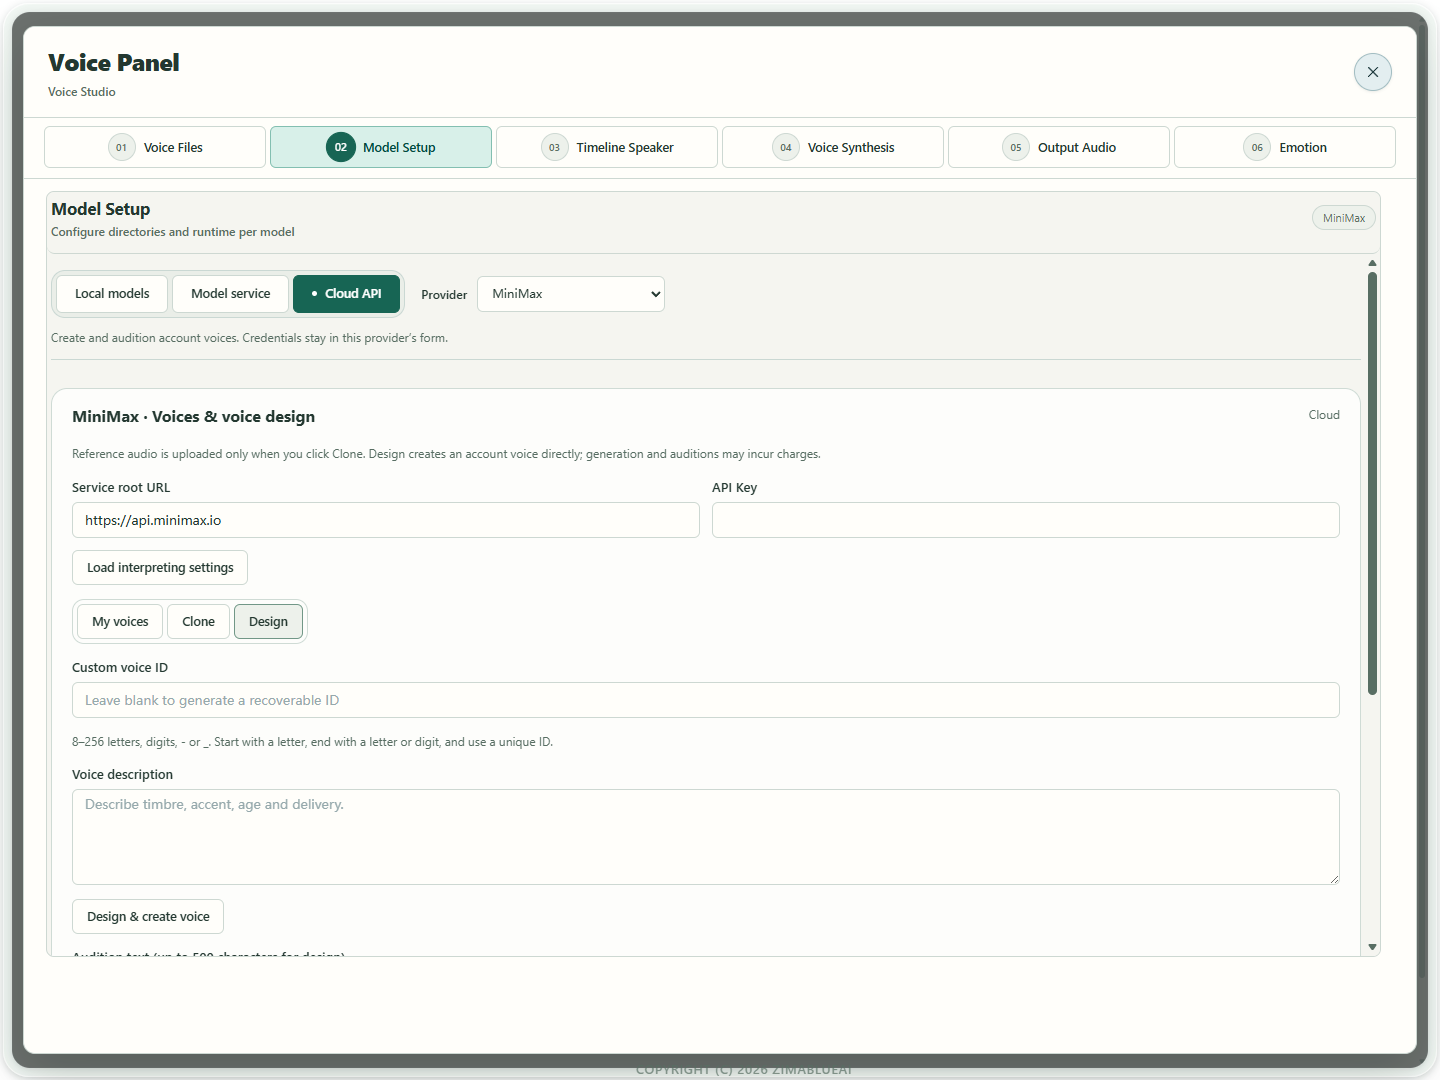
Task: Switch to the Model Setup tab
Action: coord(381,147)
